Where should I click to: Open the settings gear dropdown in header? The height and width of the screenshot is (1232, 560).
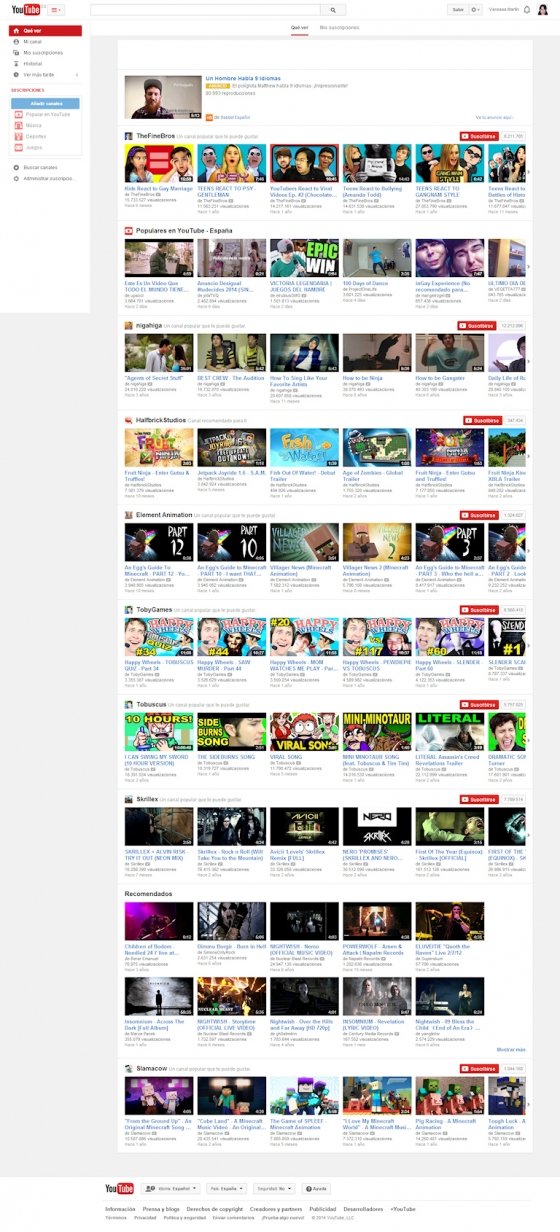tap(476, 9)
